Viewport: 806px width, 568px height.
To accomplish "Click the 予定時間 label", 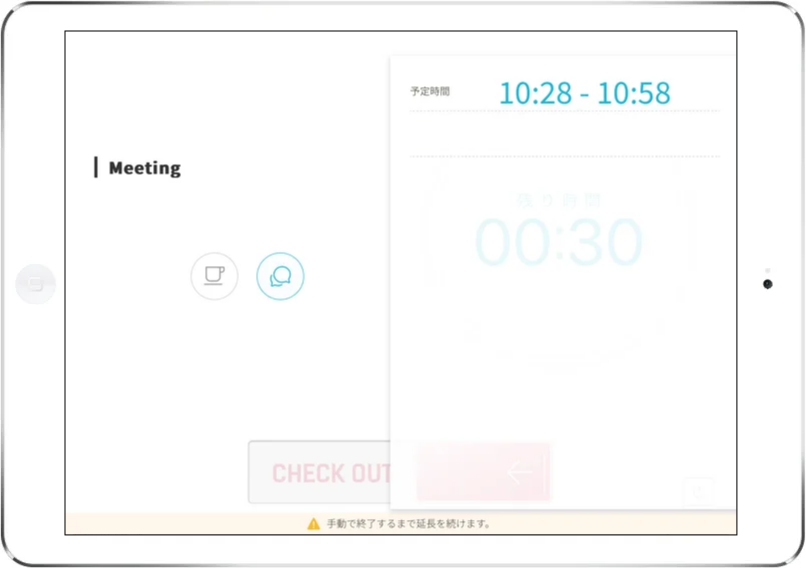I will click(x=430, y=92).
